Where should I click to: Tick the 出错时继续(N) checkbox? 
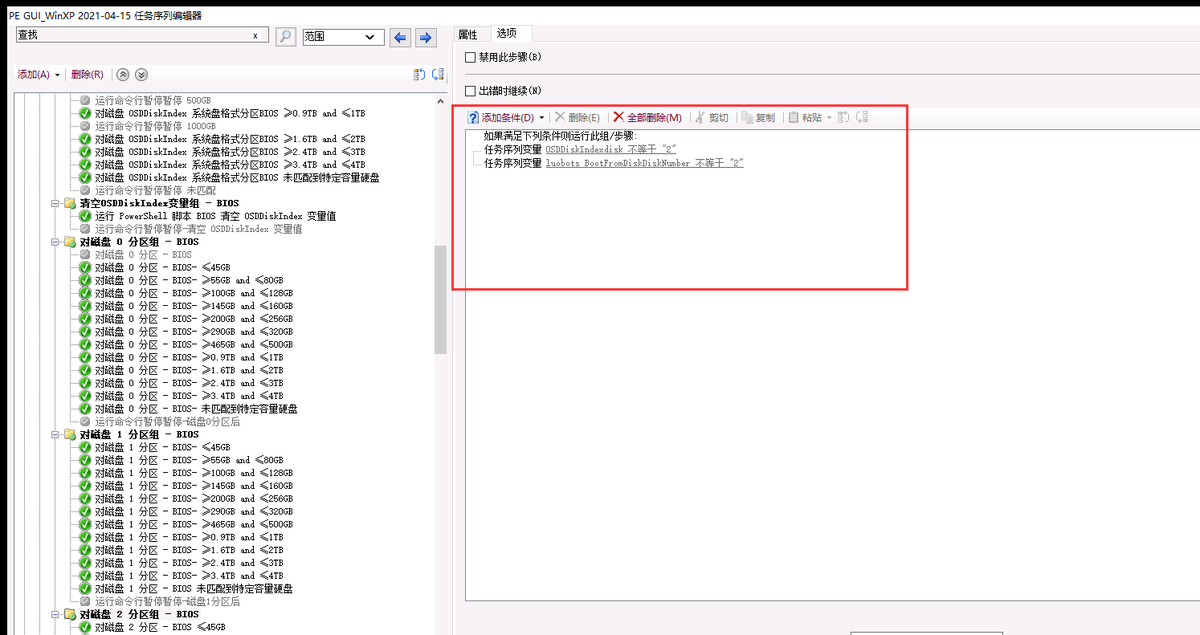pos(471,91)
